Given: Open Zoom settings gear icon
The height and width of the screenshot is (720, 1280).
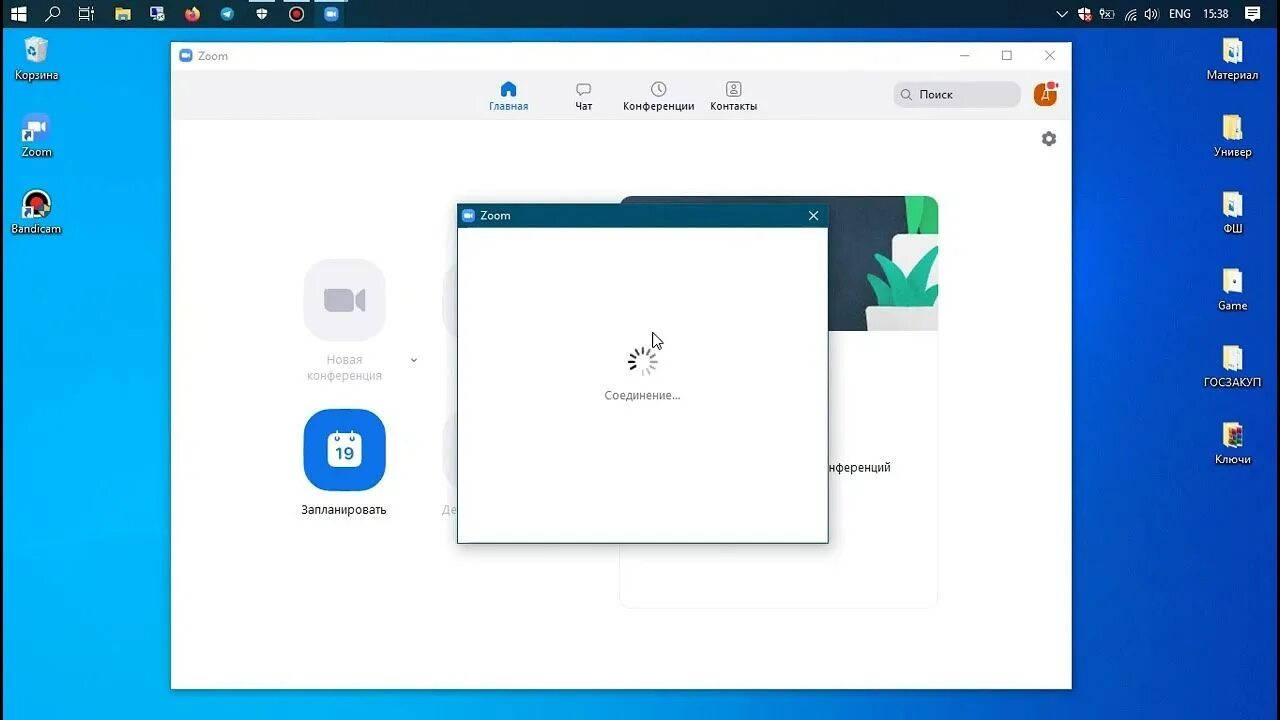Looking at the screenshot, I should point(1048,139).
